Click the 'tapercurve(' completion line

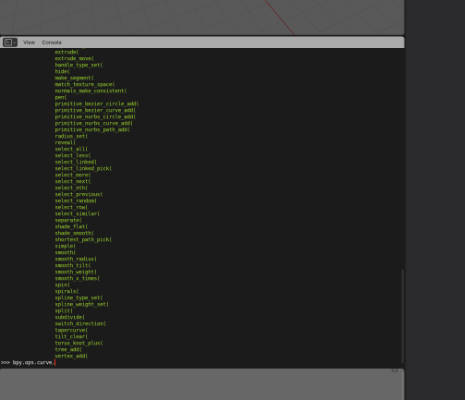pyautogui.click(x=71, y=330)
